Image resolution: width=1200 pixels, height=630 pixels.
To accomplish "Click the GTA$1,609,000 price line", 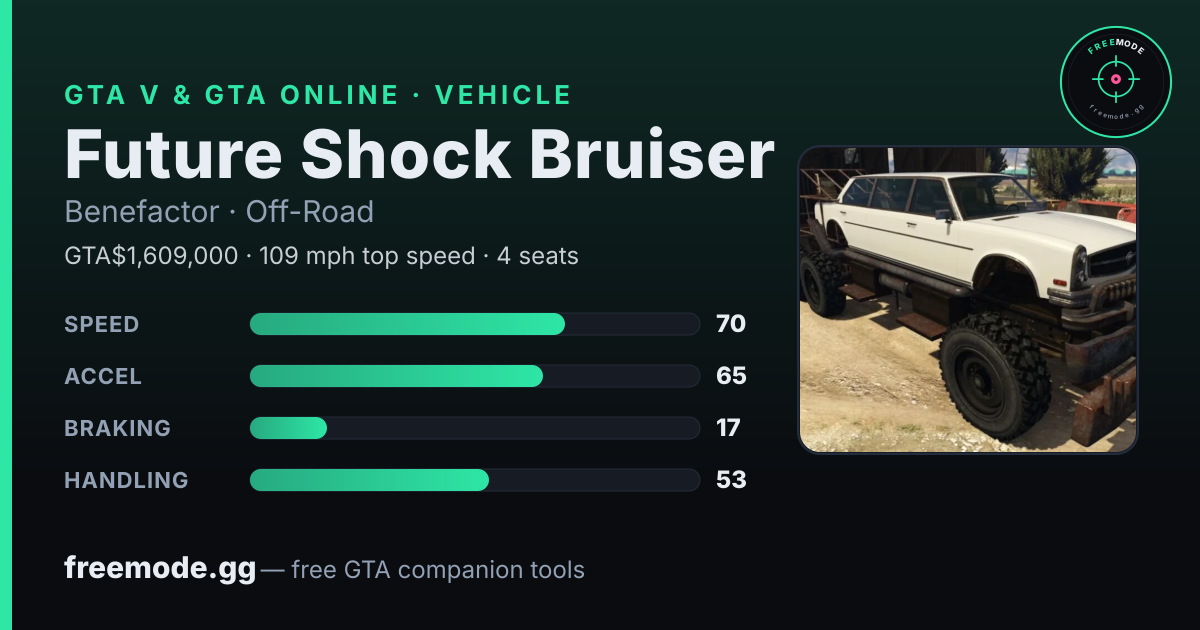I will coord(321,256).
